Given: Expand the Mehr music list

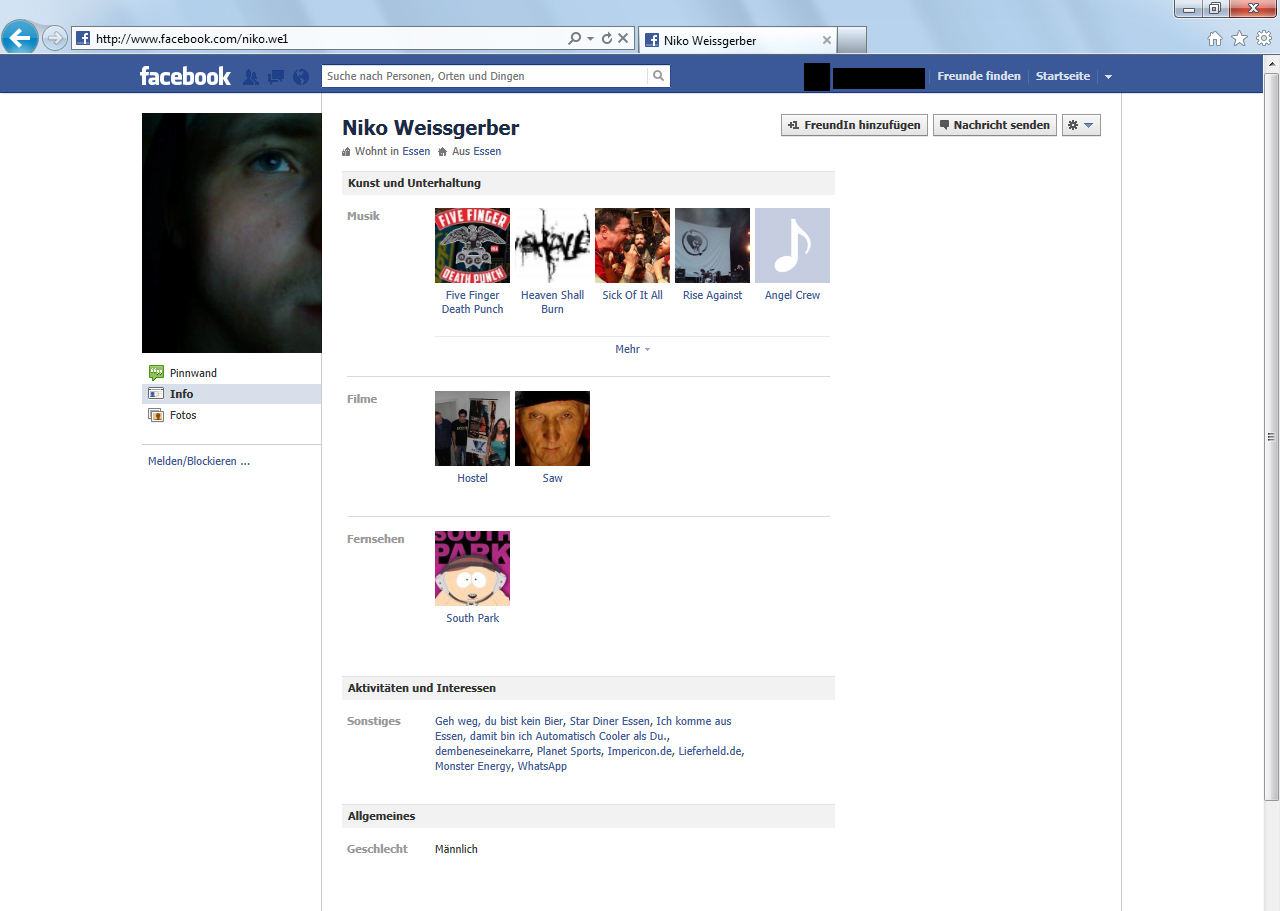Looking at the screenshot, I should pyautogui.click(x=632, y=349).
